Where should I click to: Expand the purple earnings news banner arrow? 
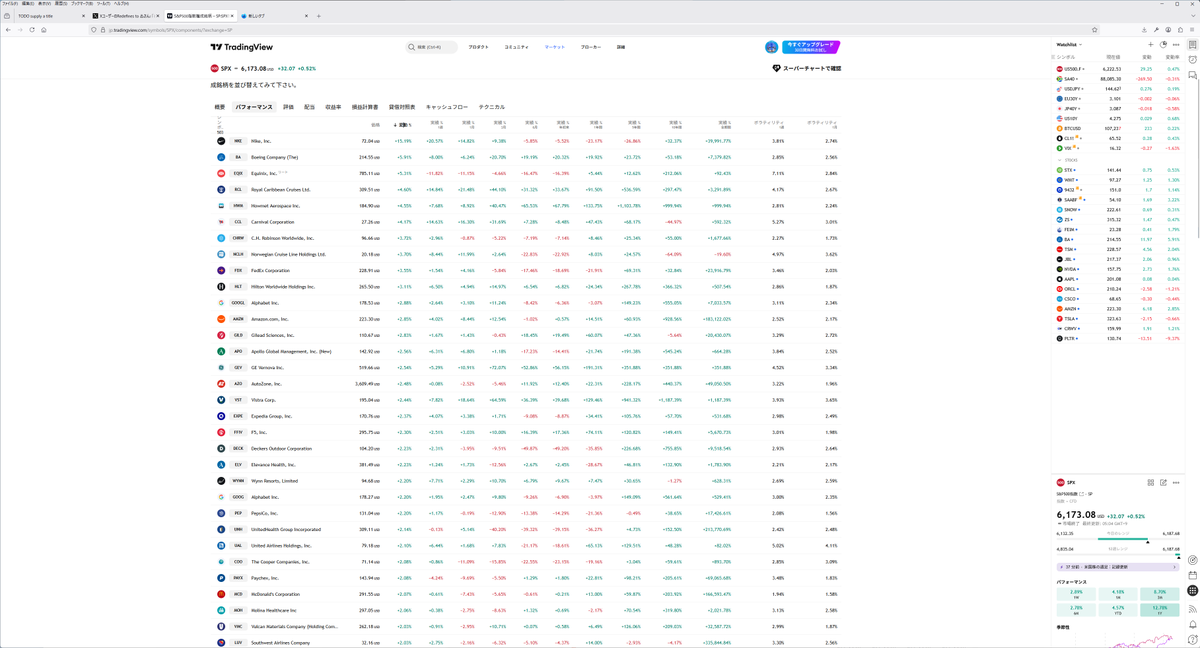(x=1175, y=566)
